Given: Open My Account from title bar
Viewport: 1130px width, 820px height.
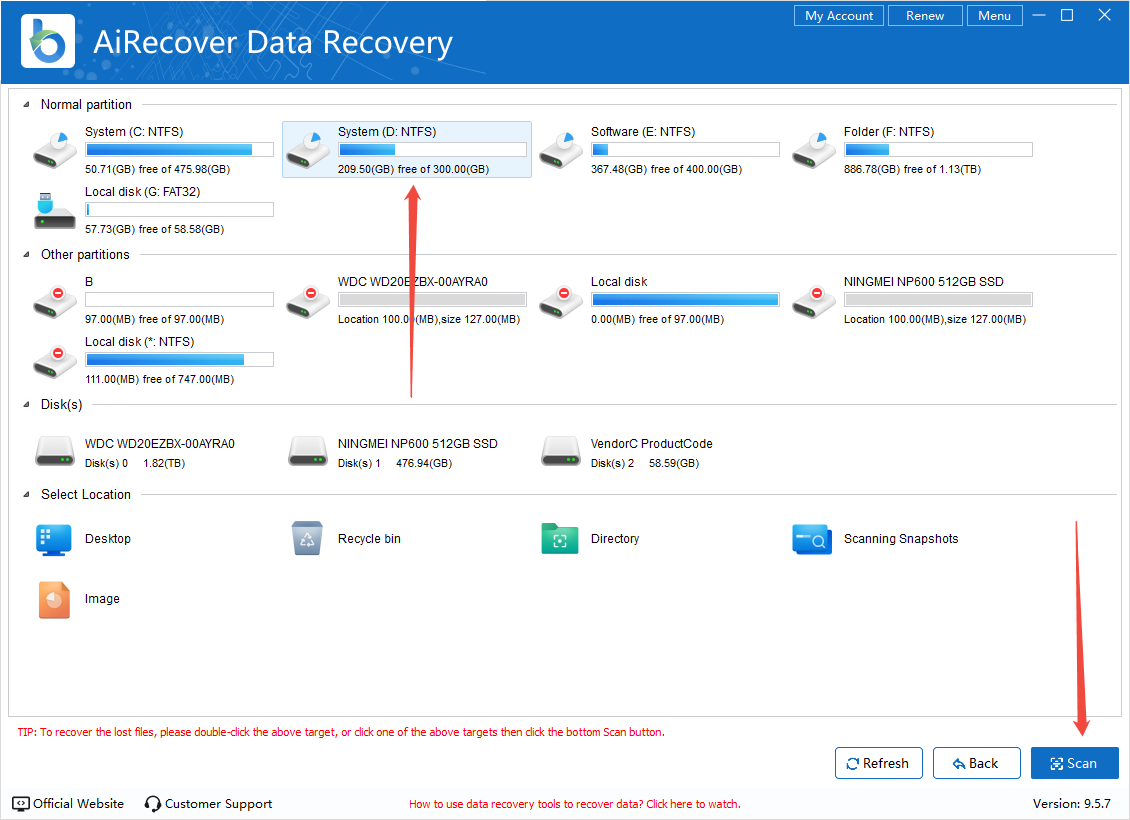Looking at the screenshot, I should (x=839, y=16).
